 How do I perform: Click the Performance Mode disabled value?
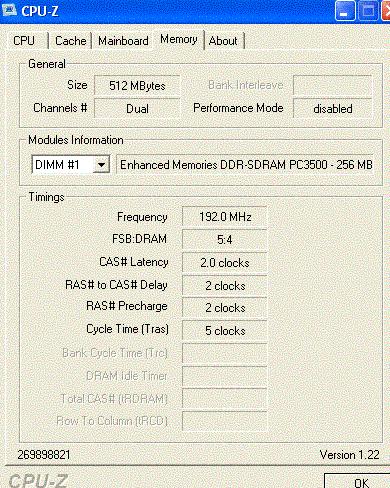(x=333, y=108)
